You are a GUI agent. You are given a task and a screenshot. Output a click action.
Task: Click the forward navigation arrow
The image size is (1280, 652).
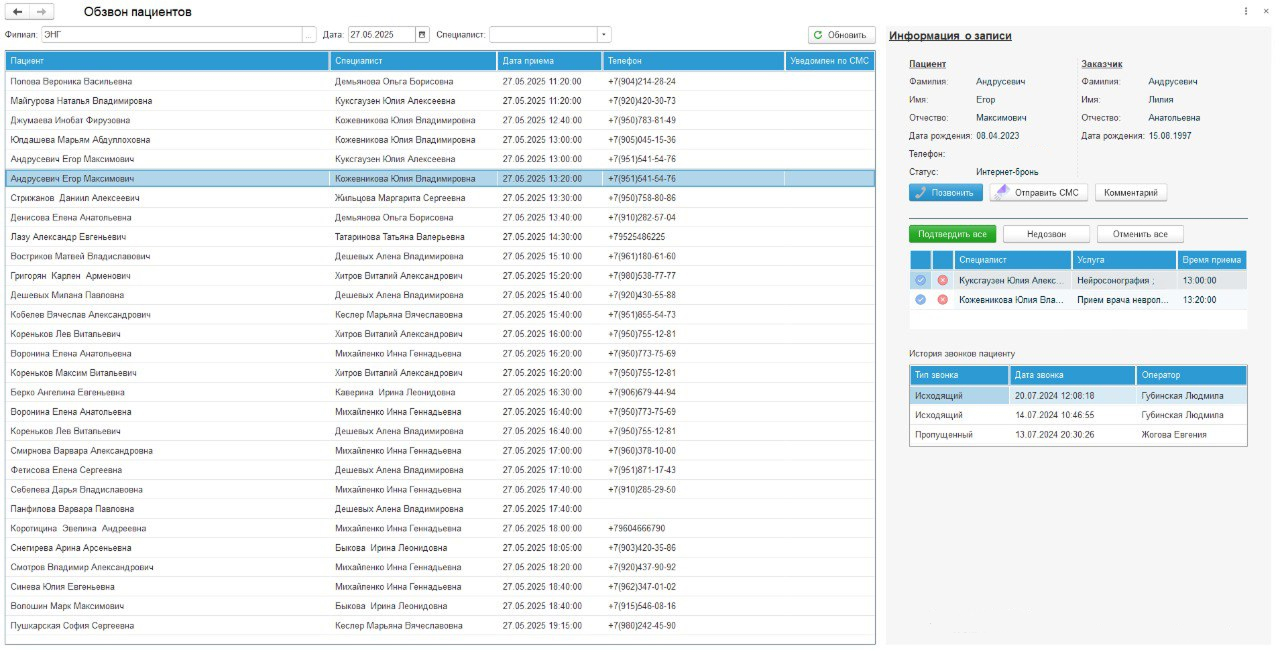pos(41,11)
